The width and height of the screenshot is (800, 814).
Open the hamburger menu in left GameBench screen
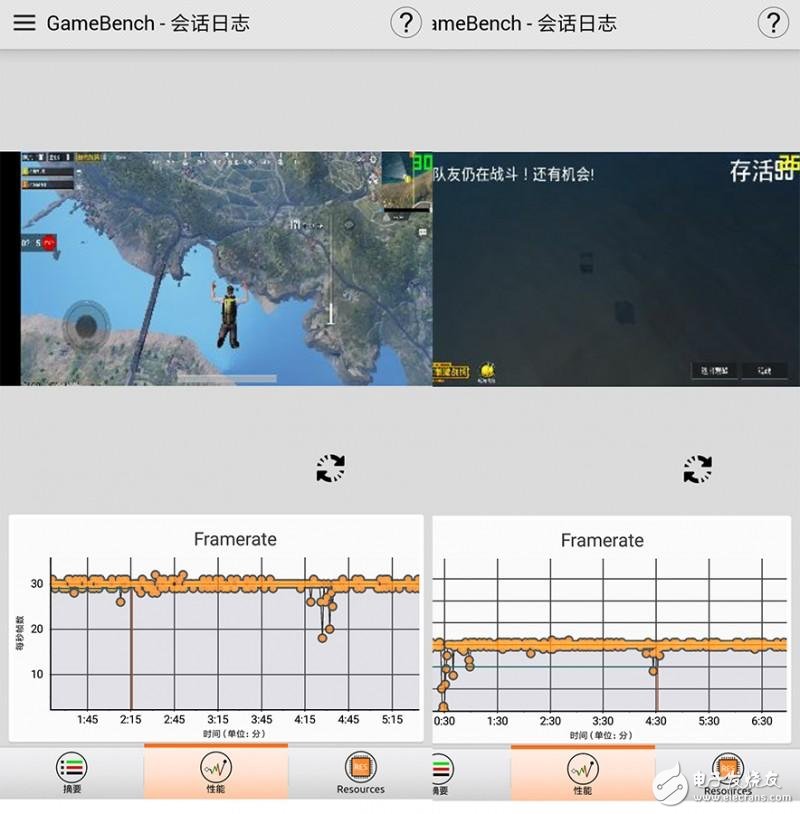tap(24, 23)
